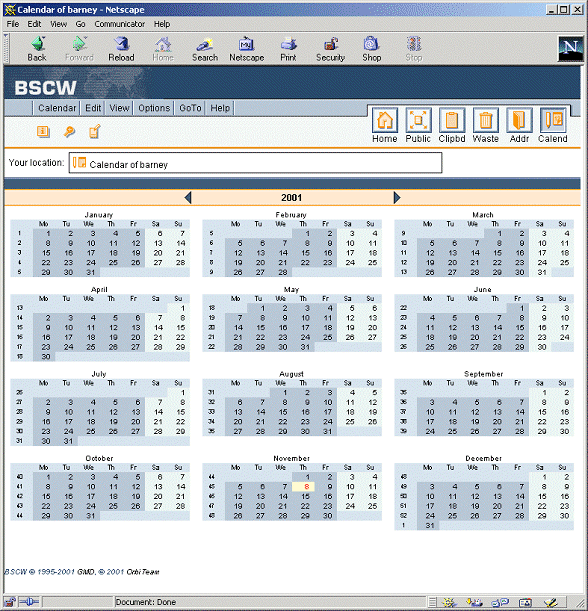Open the browser Help menu
Image resolution: width=588 pixels, height=611 pixels.
click(162, 24)
